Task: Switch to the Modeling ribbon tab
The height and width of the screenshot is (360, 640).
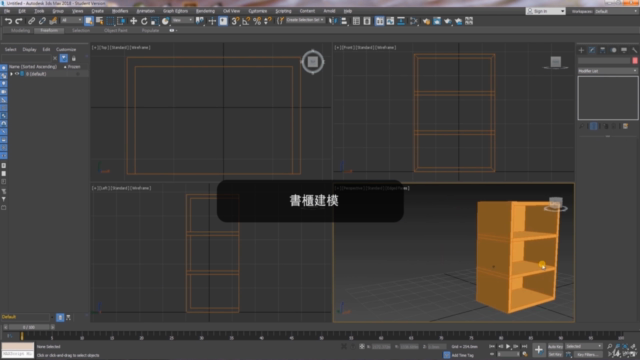Action: [x=20, y=31]
